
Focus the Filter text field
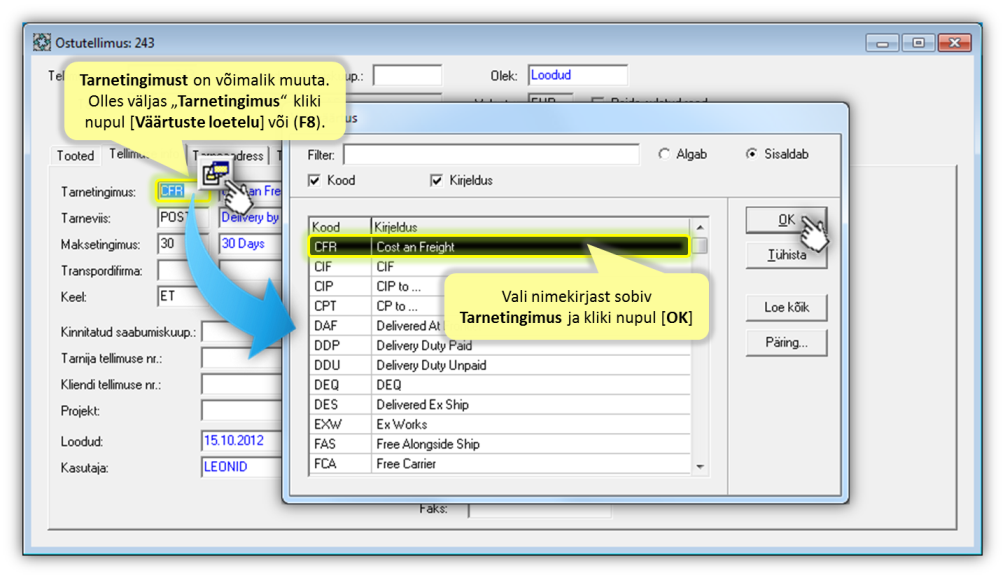491,154
